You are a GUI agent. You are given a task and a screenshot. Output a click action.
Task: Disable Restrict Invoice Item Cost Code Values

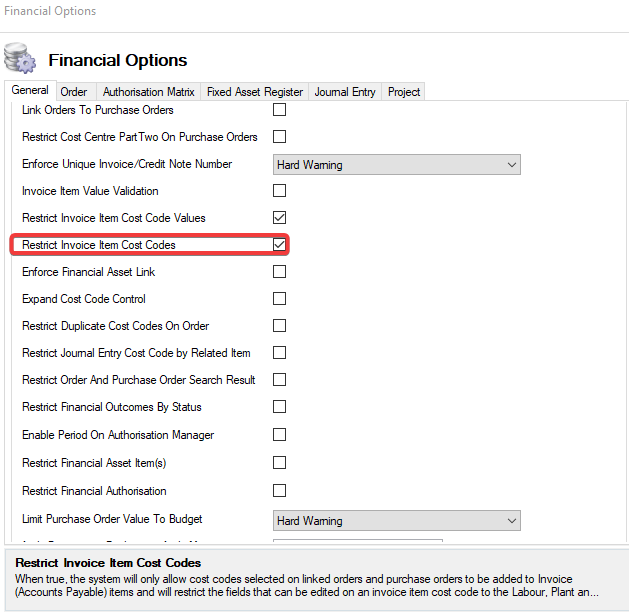click(x=280, y=218)
